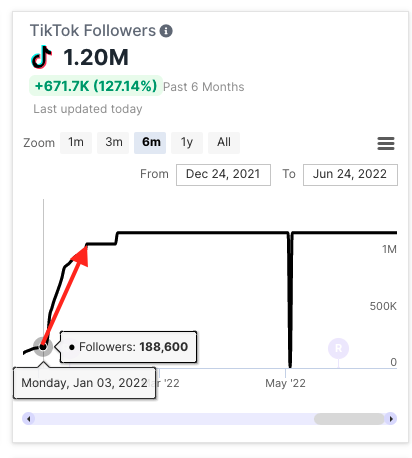The width and height of the screenshot is (412, 458).
Task: Click the From date field Dec 24, 2021
Action: [223, 175]
